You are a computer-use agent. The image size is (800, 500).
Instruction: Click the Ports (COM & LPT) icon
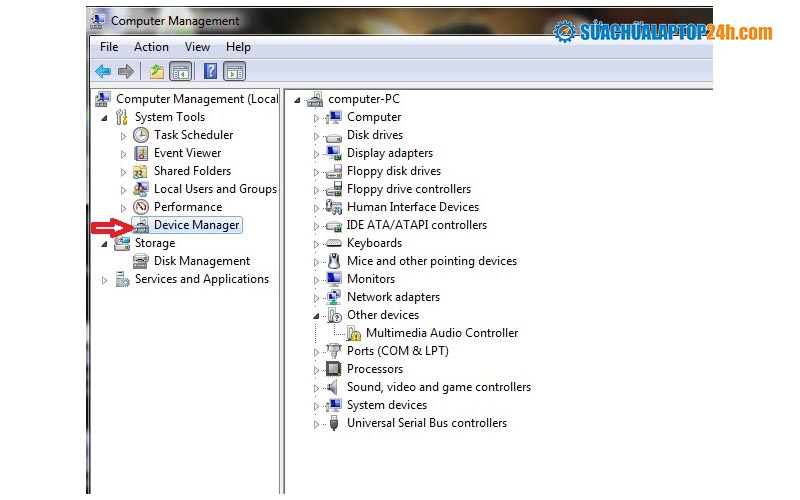334,351
